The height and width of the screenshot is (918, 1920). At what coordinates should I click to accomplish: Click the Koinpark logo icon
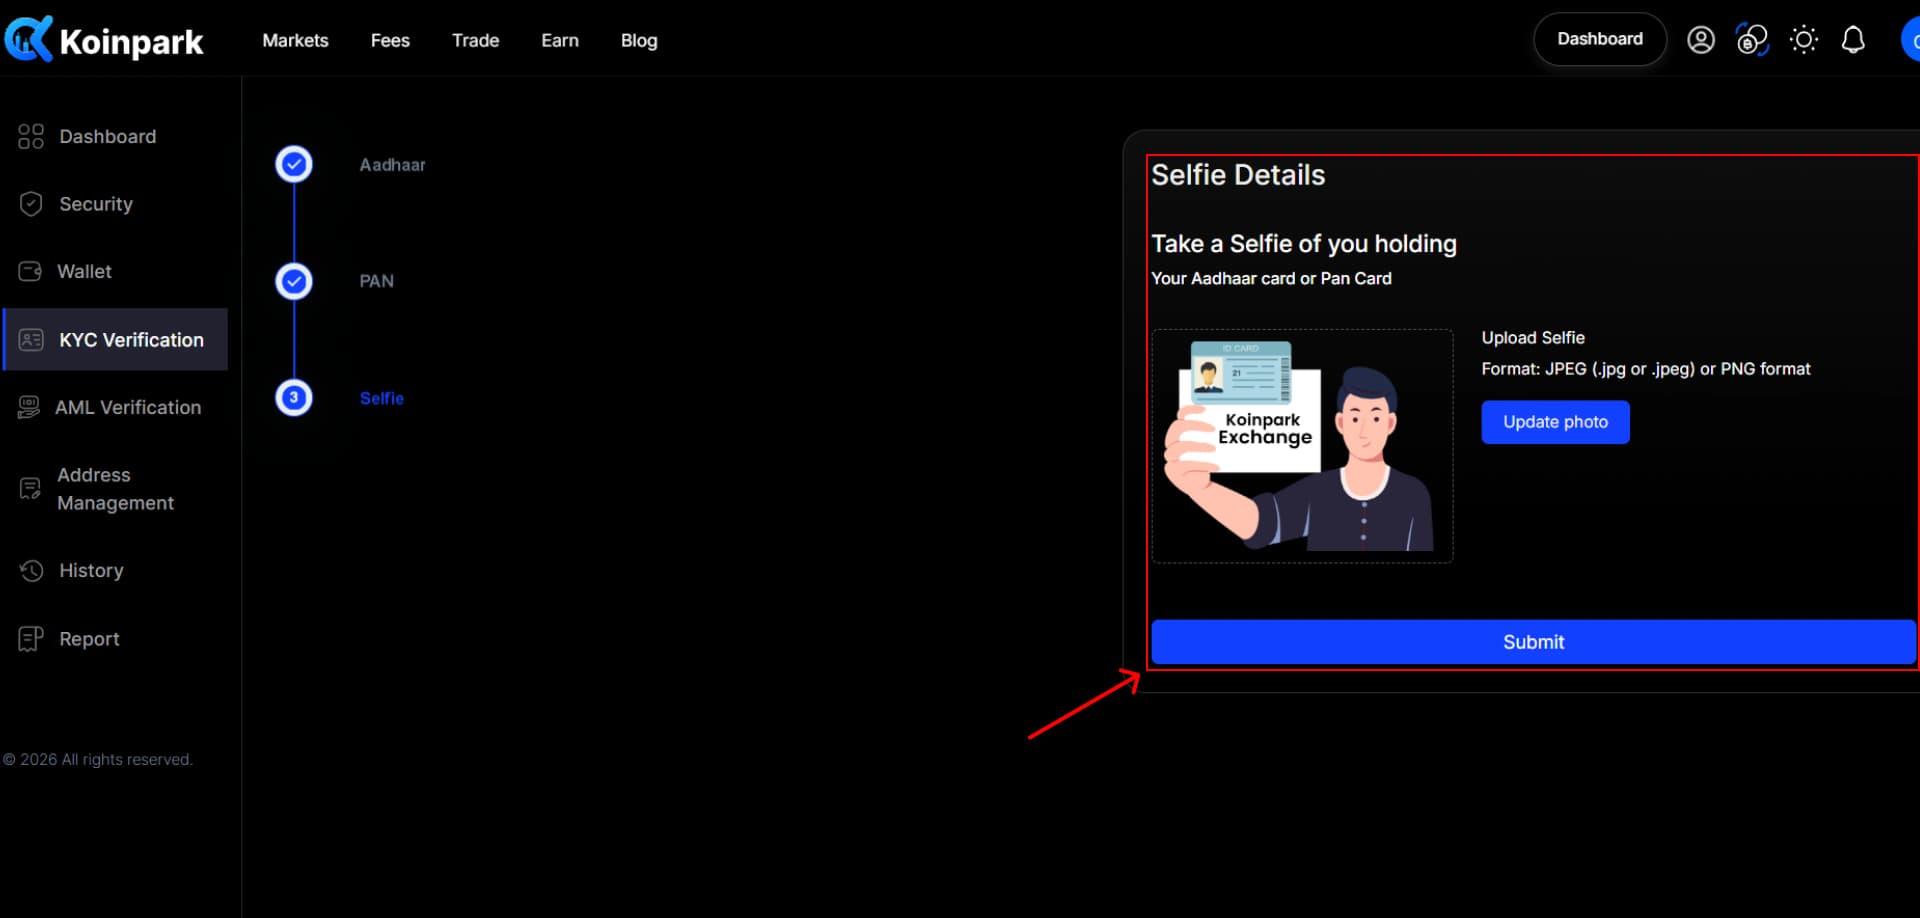[28, 39]
